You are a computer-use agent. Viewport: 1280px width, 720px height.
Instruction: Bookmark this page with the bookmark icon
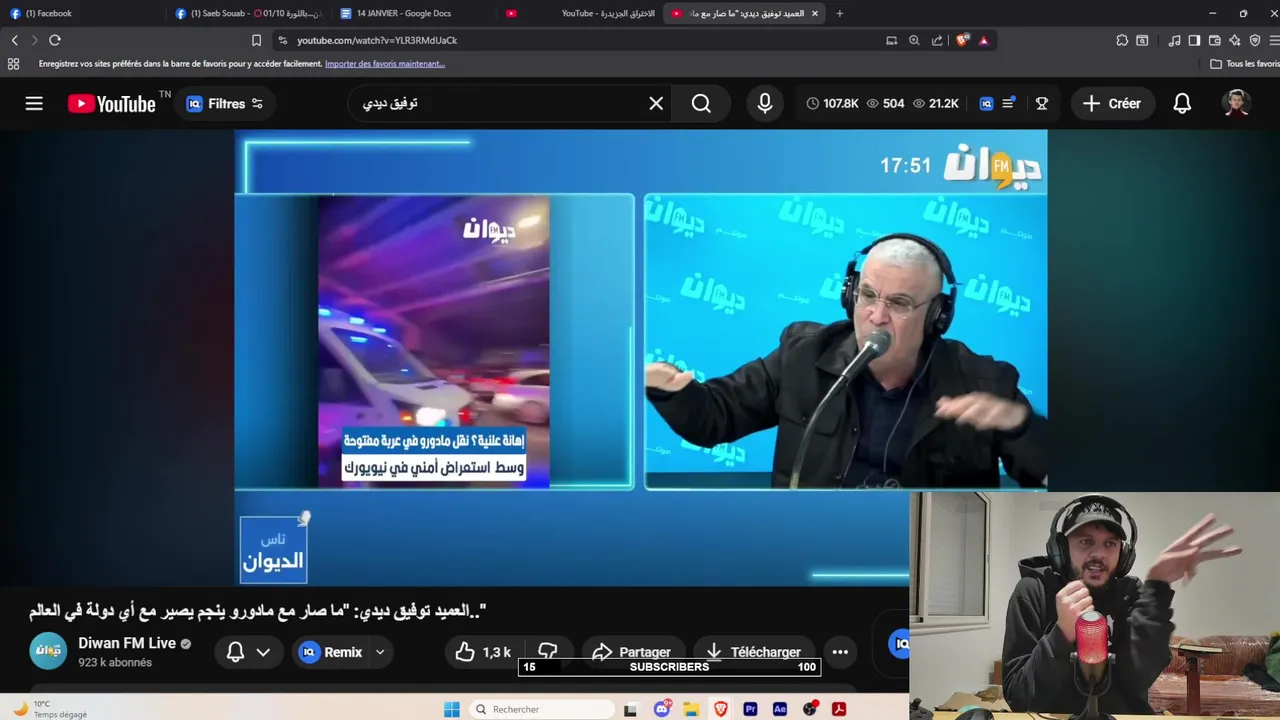click(256, 40)
